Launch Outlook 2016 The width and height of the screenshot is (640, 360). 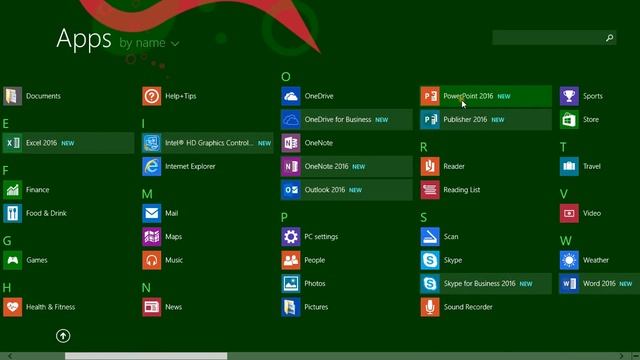(x=347, y=190)
